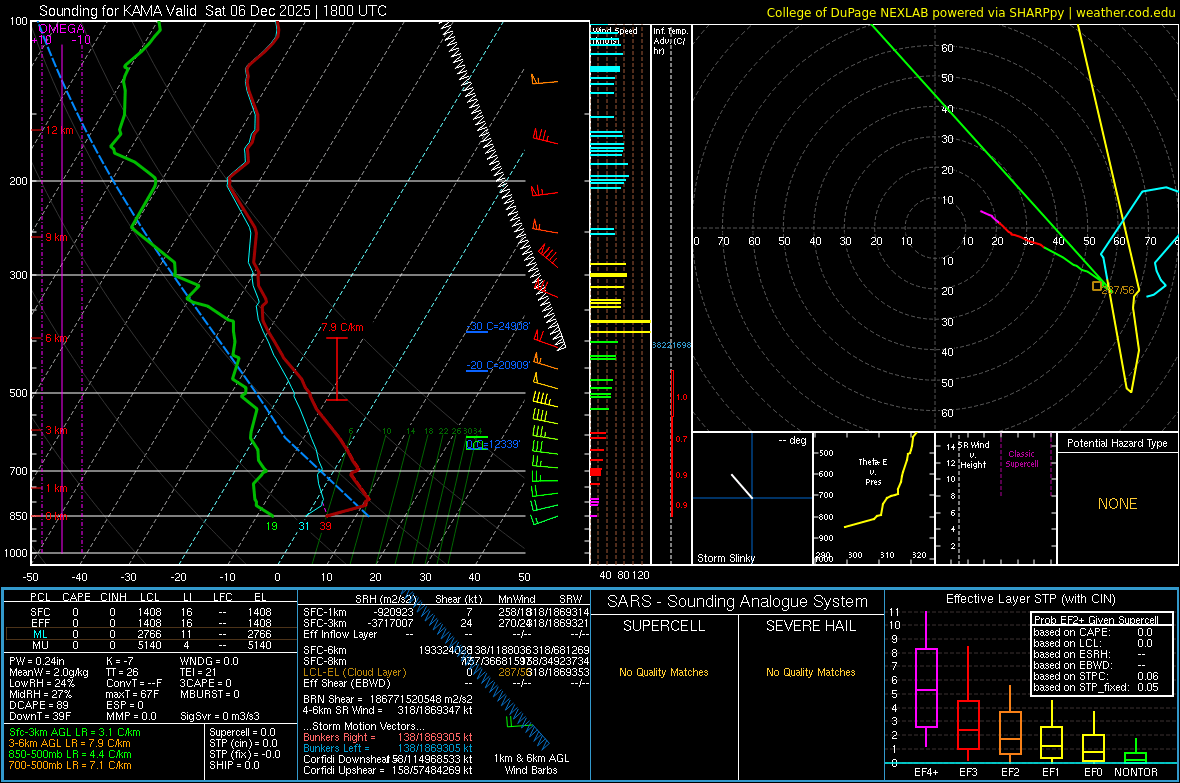Select the red surface temperature value 39

pyautogui.click(x=325, y=526)
